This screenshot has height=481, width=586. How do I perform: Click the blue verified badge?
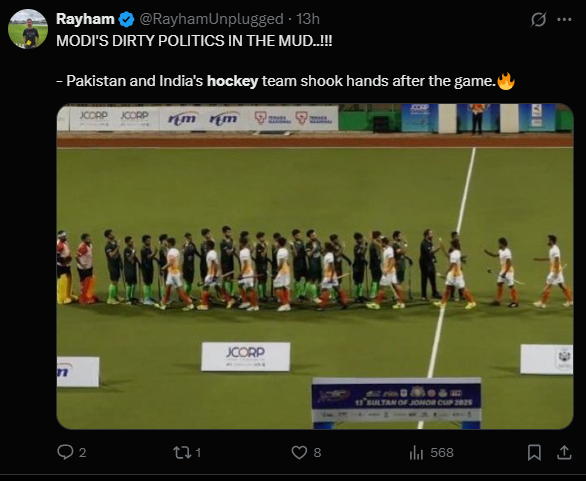(x=126, y=19)
